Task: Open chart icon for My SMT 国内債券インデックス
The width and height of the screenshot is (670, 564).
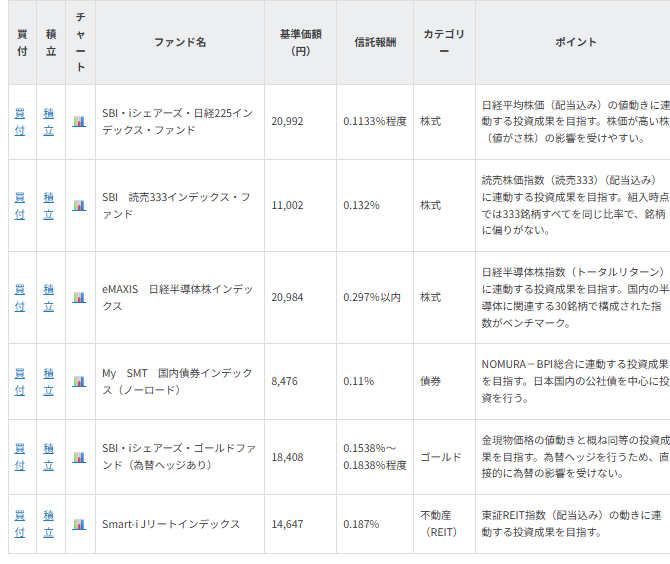Action: pos(79,381)
